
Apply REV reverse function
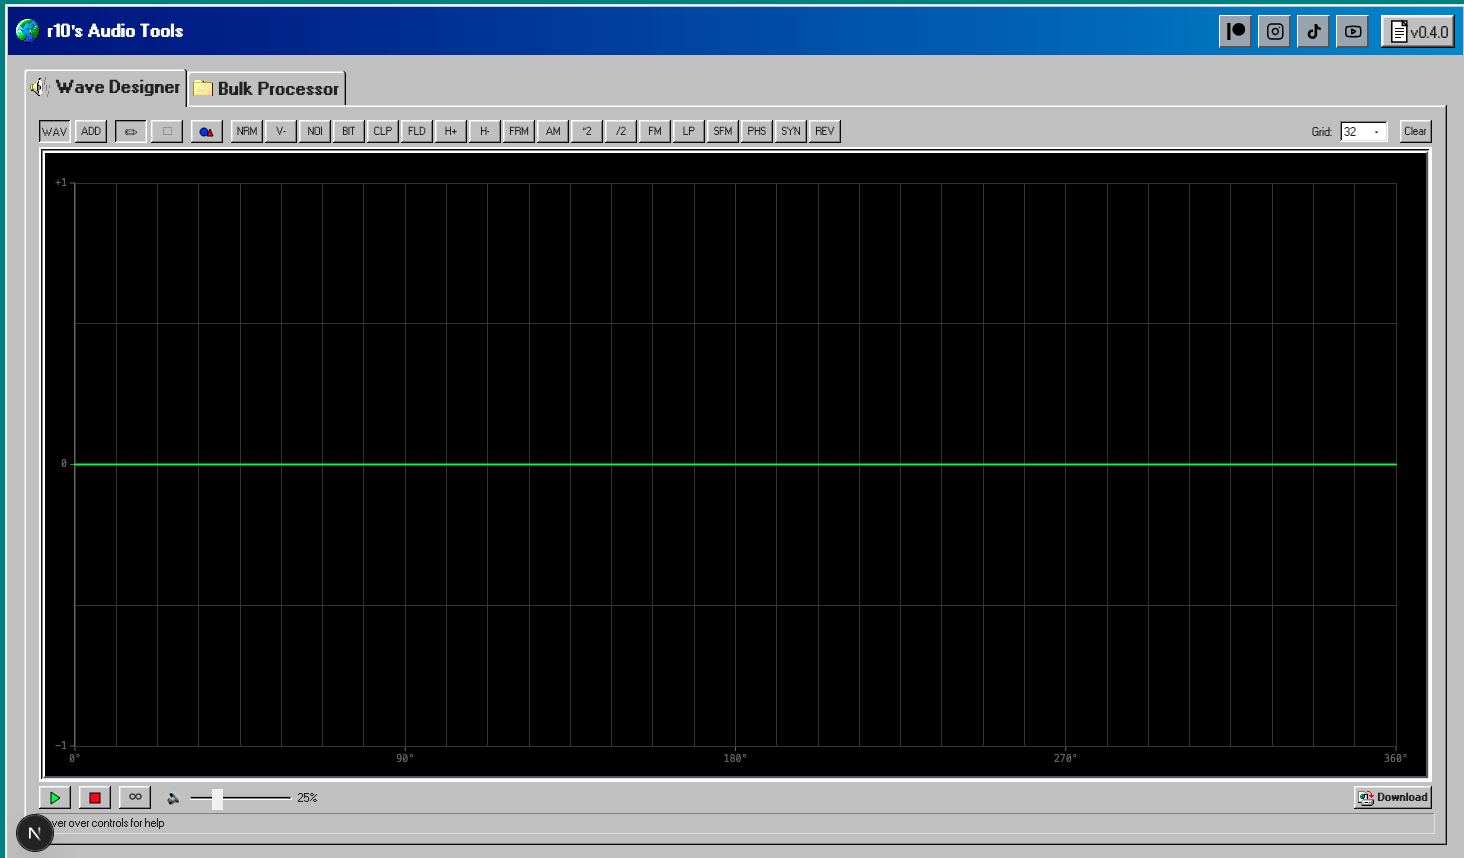click(825, 131)
